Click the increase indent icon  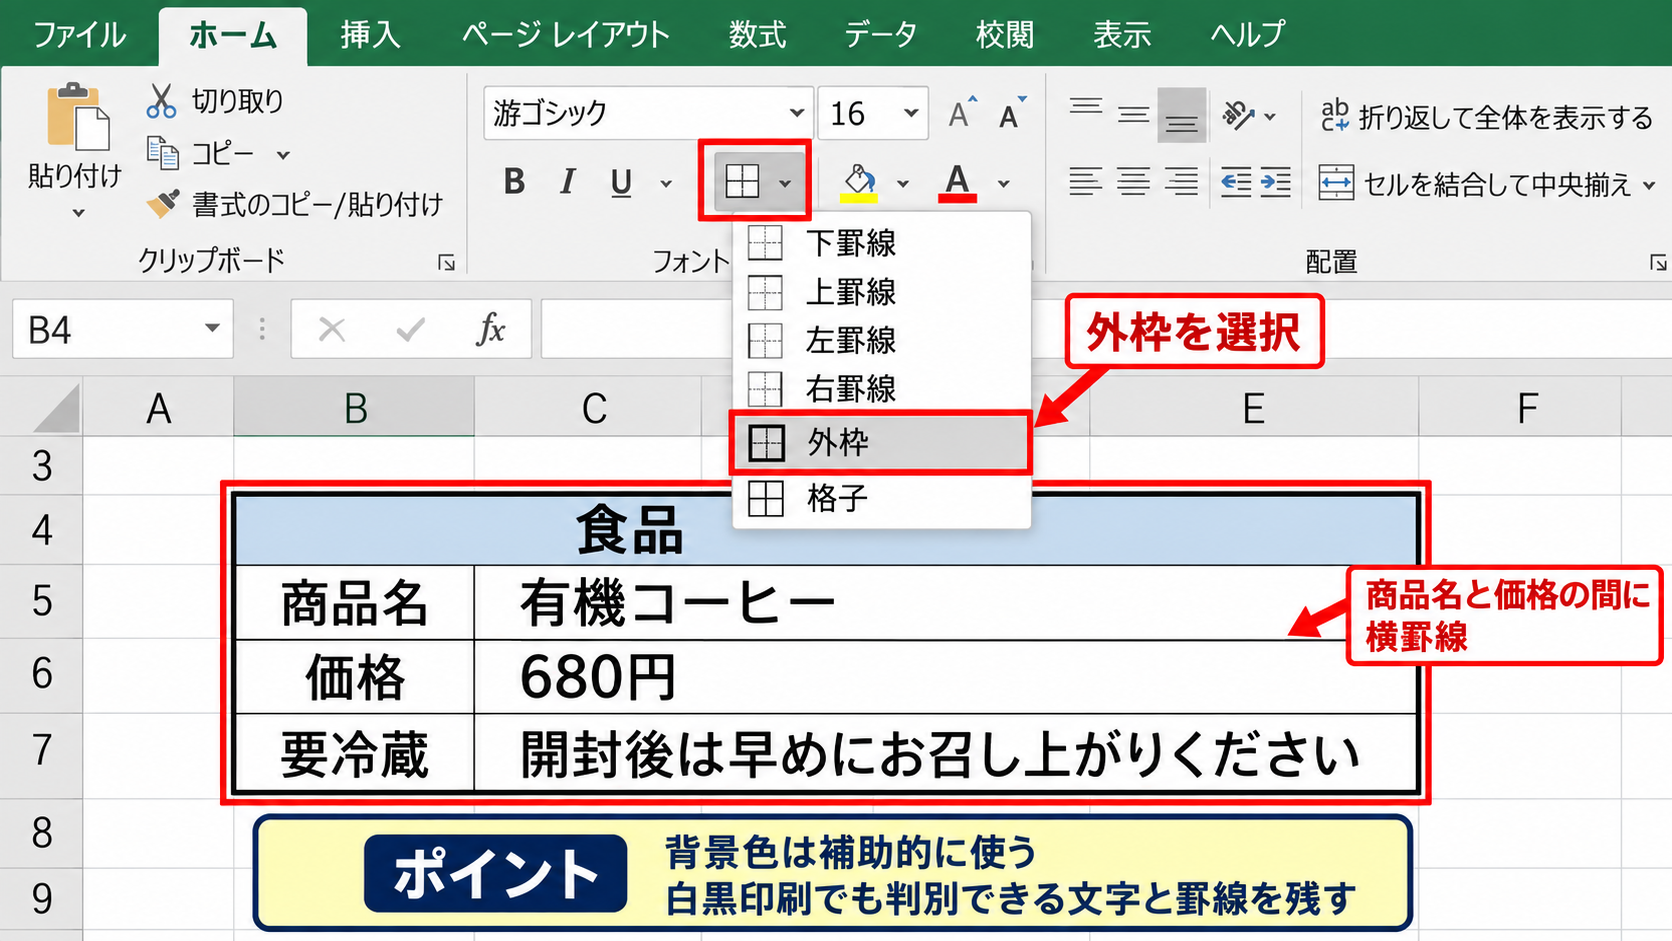[x=1276, y=182]
